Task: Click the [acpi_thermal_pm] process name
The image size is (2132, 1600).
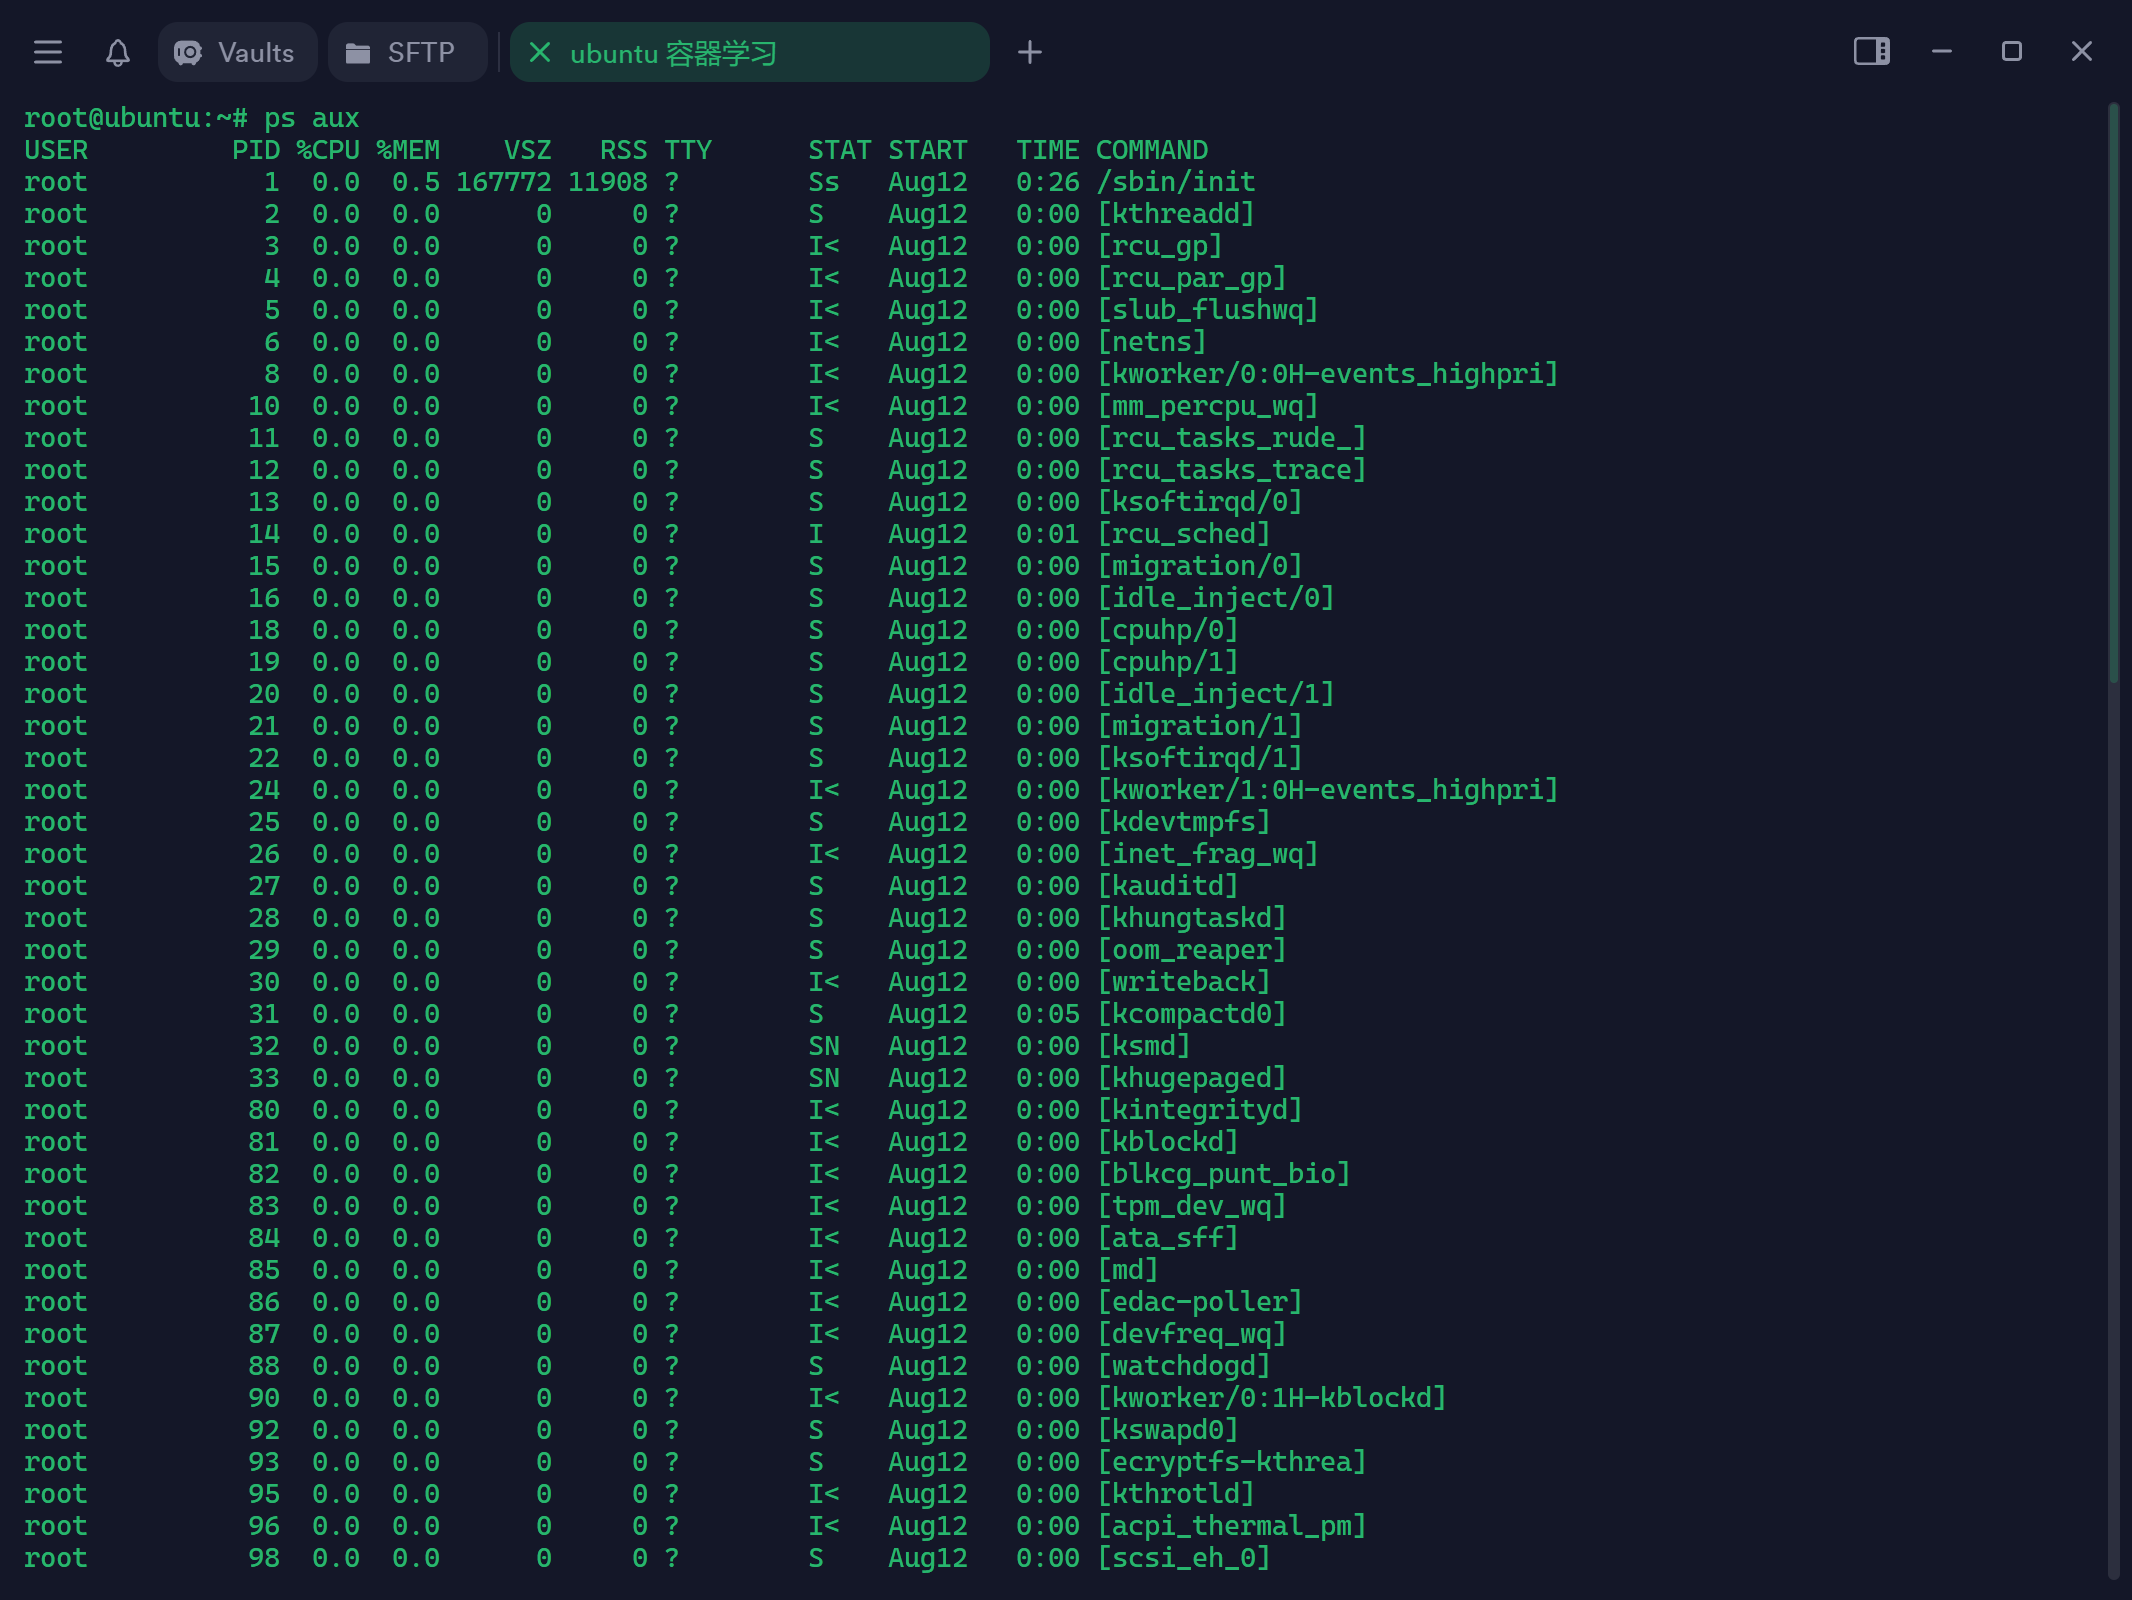Action: (x=1231, y=1526)
